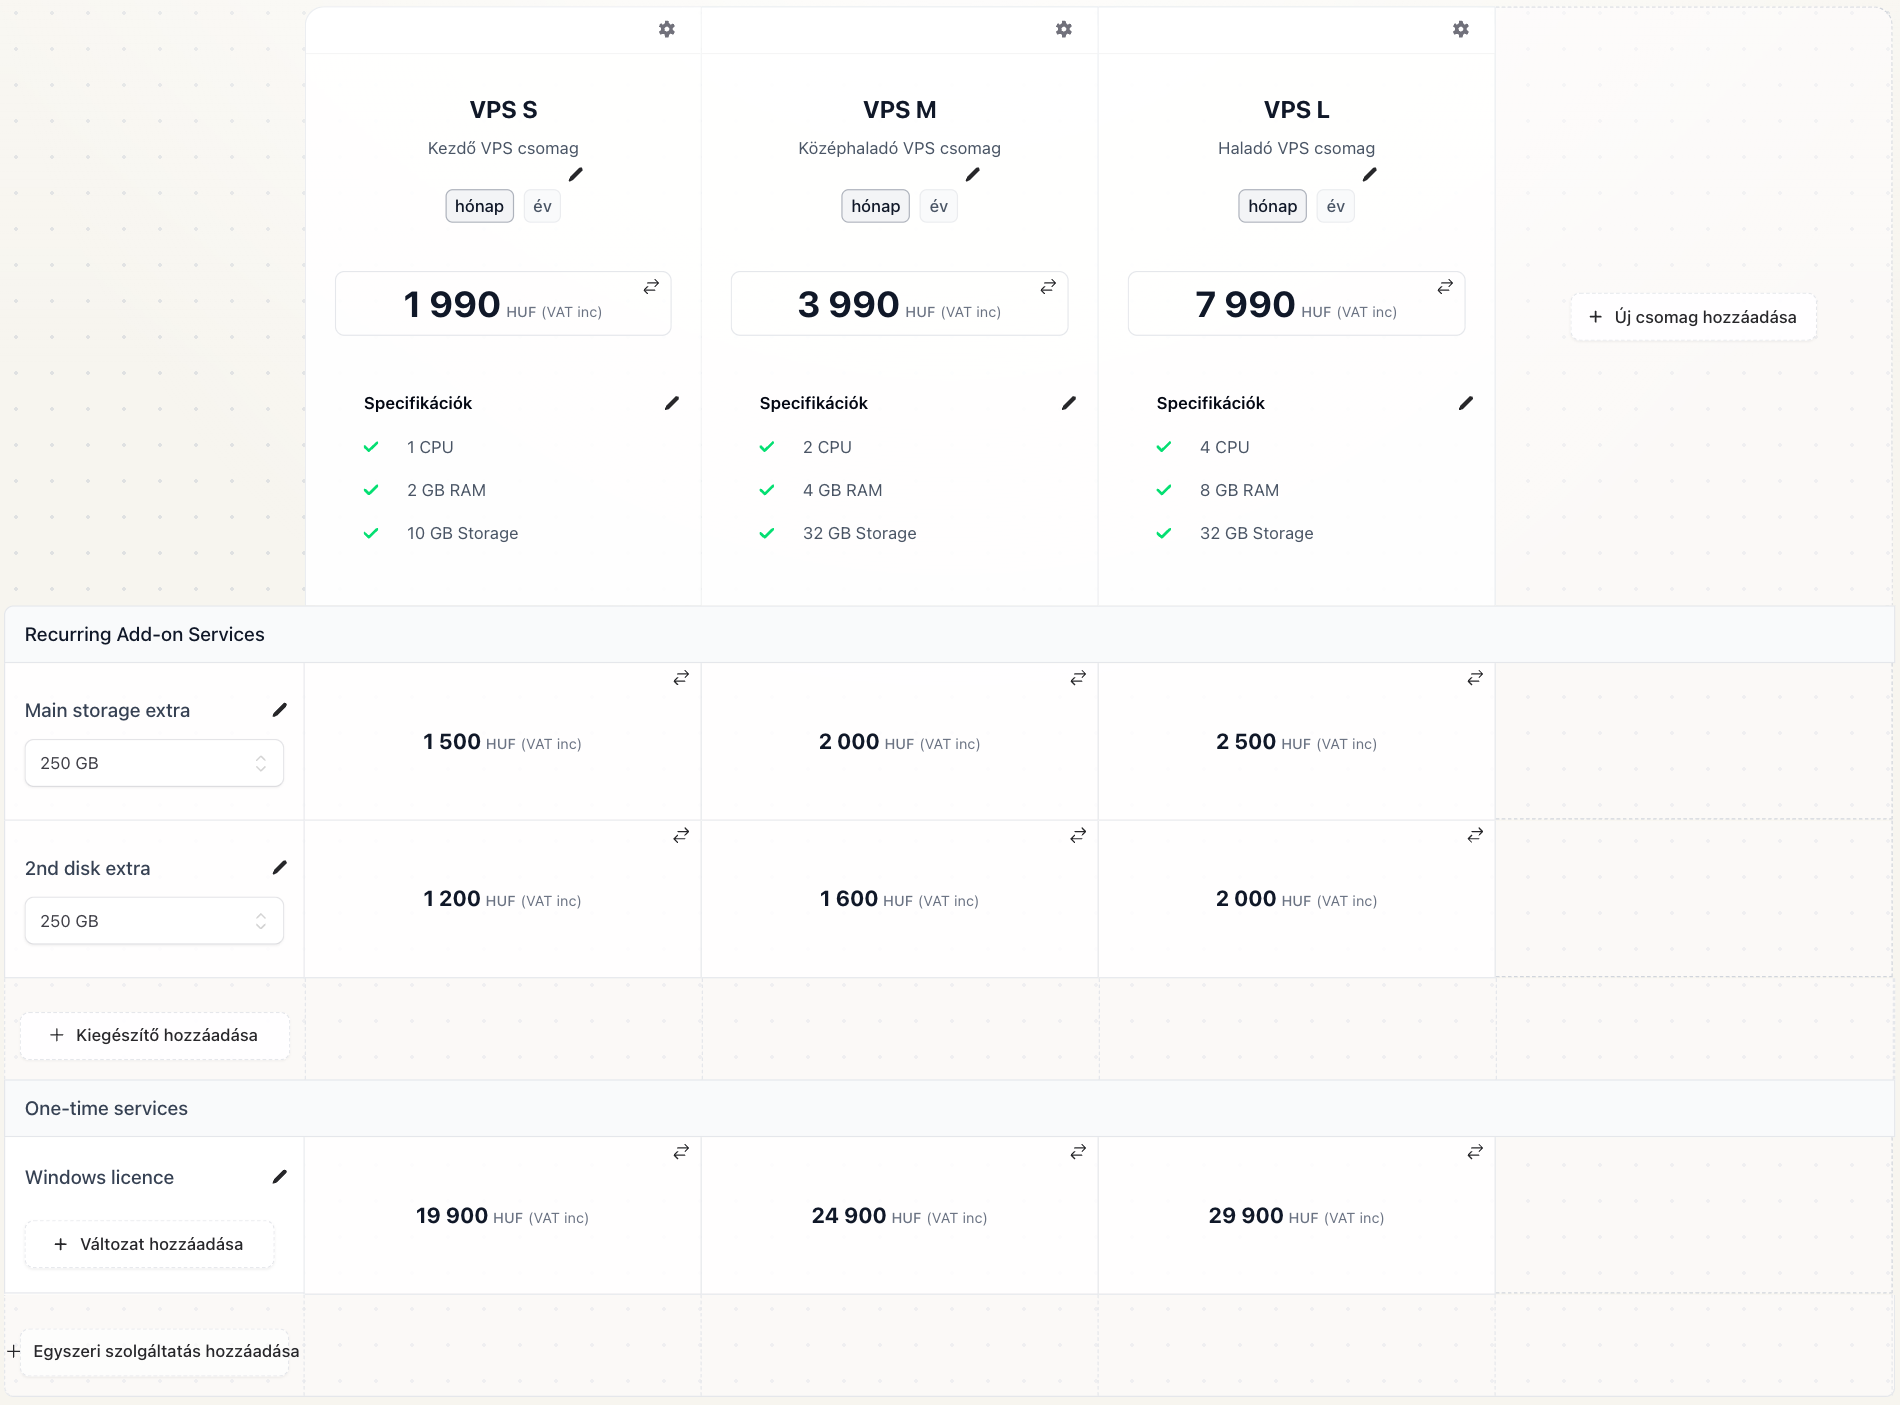Open 2nd disk extra 250 GB dropdown

154,921
